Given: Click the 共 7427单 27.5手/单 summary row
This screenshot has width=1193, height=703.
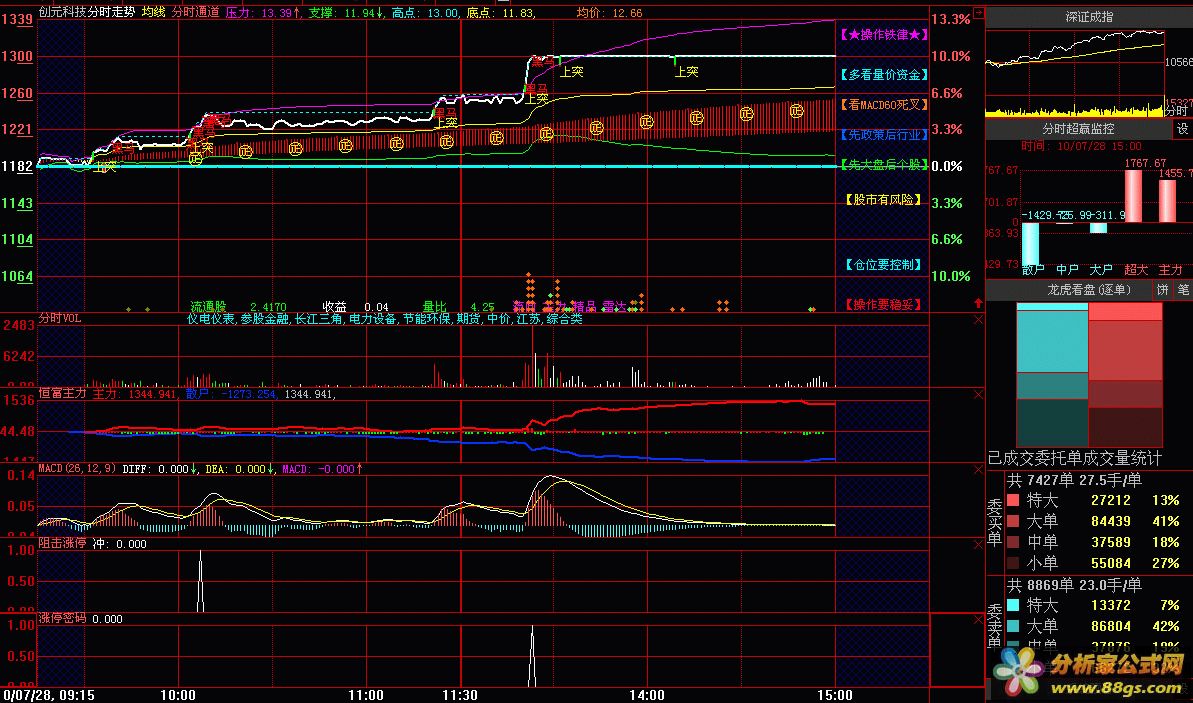Looking at the screenshot, I should (1075, 480).
